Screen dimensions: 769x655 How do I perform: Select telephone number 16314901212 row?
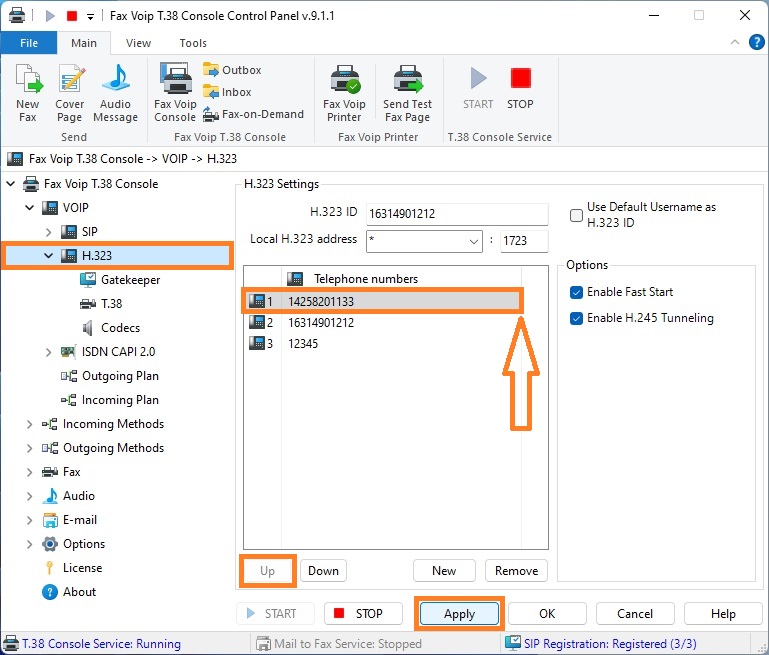(383, 323)
